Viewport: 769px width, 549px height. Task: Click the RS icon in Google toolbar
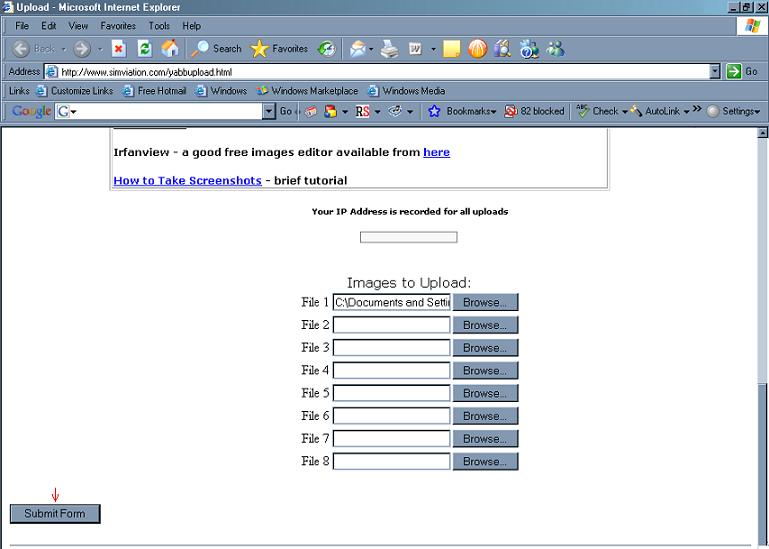[362, 112]
